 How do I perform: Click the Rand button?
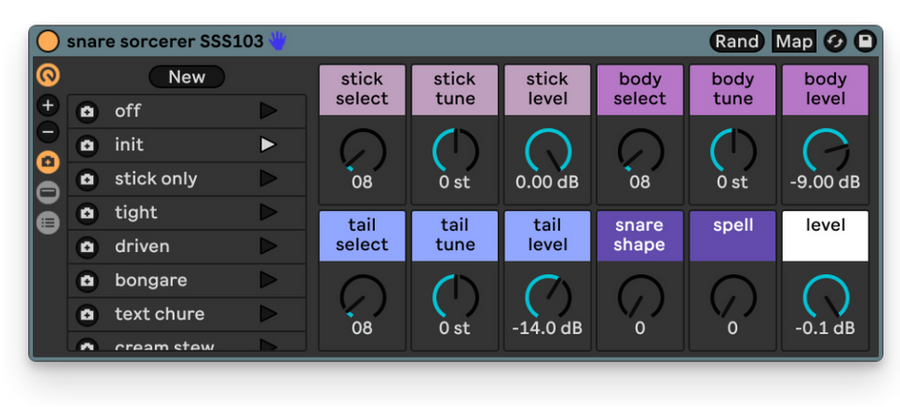[737, 41]
